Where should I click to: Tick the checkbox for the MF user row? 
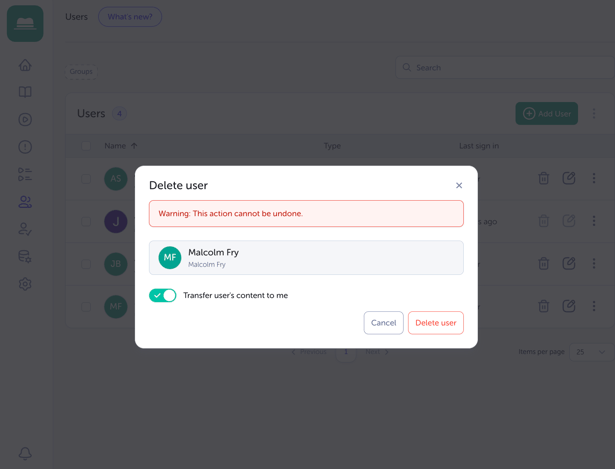click(86, 307)
